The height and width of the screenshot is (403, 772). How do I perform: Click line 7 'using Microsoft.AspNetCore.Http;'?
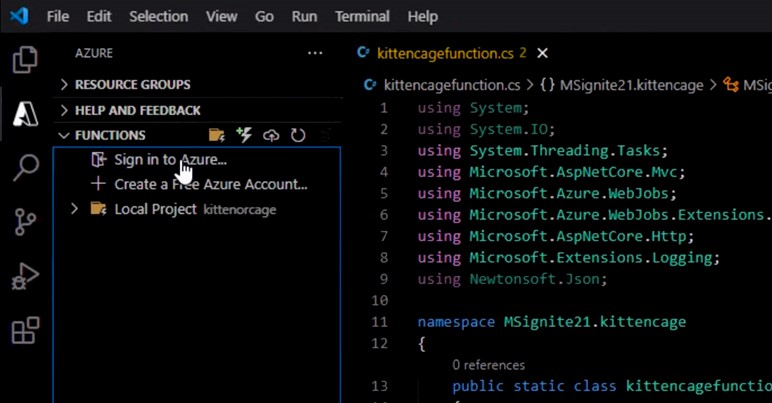pyautogui.click(x=556, y=236)
